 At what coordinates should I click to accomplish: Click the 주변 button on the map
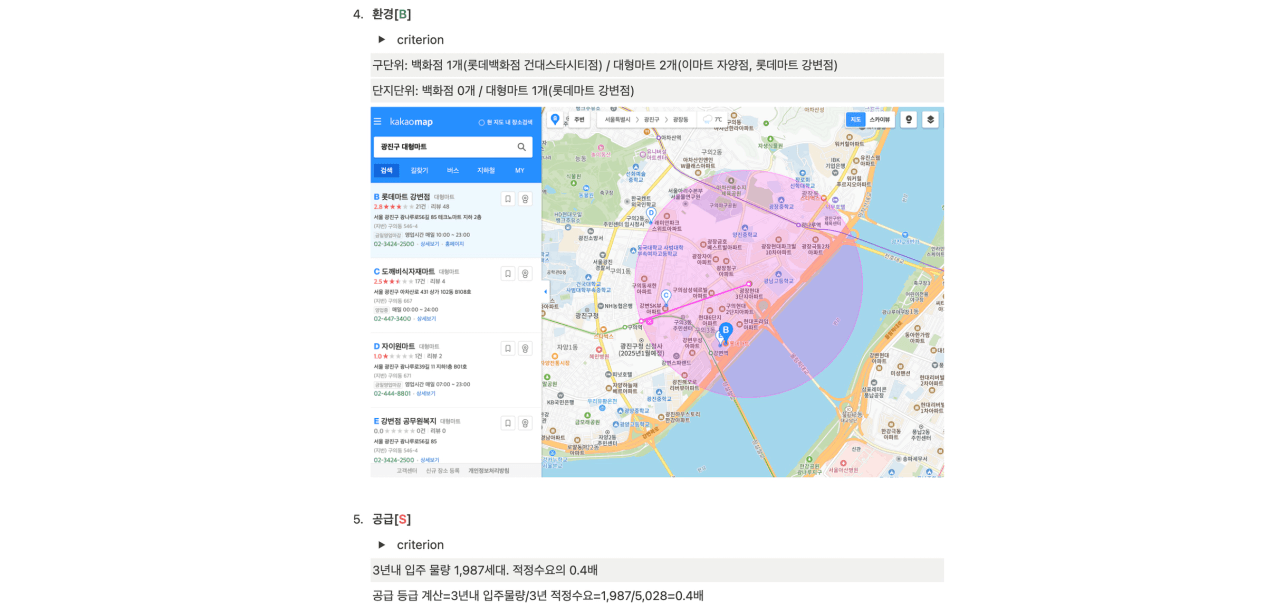tap(579, 119)
